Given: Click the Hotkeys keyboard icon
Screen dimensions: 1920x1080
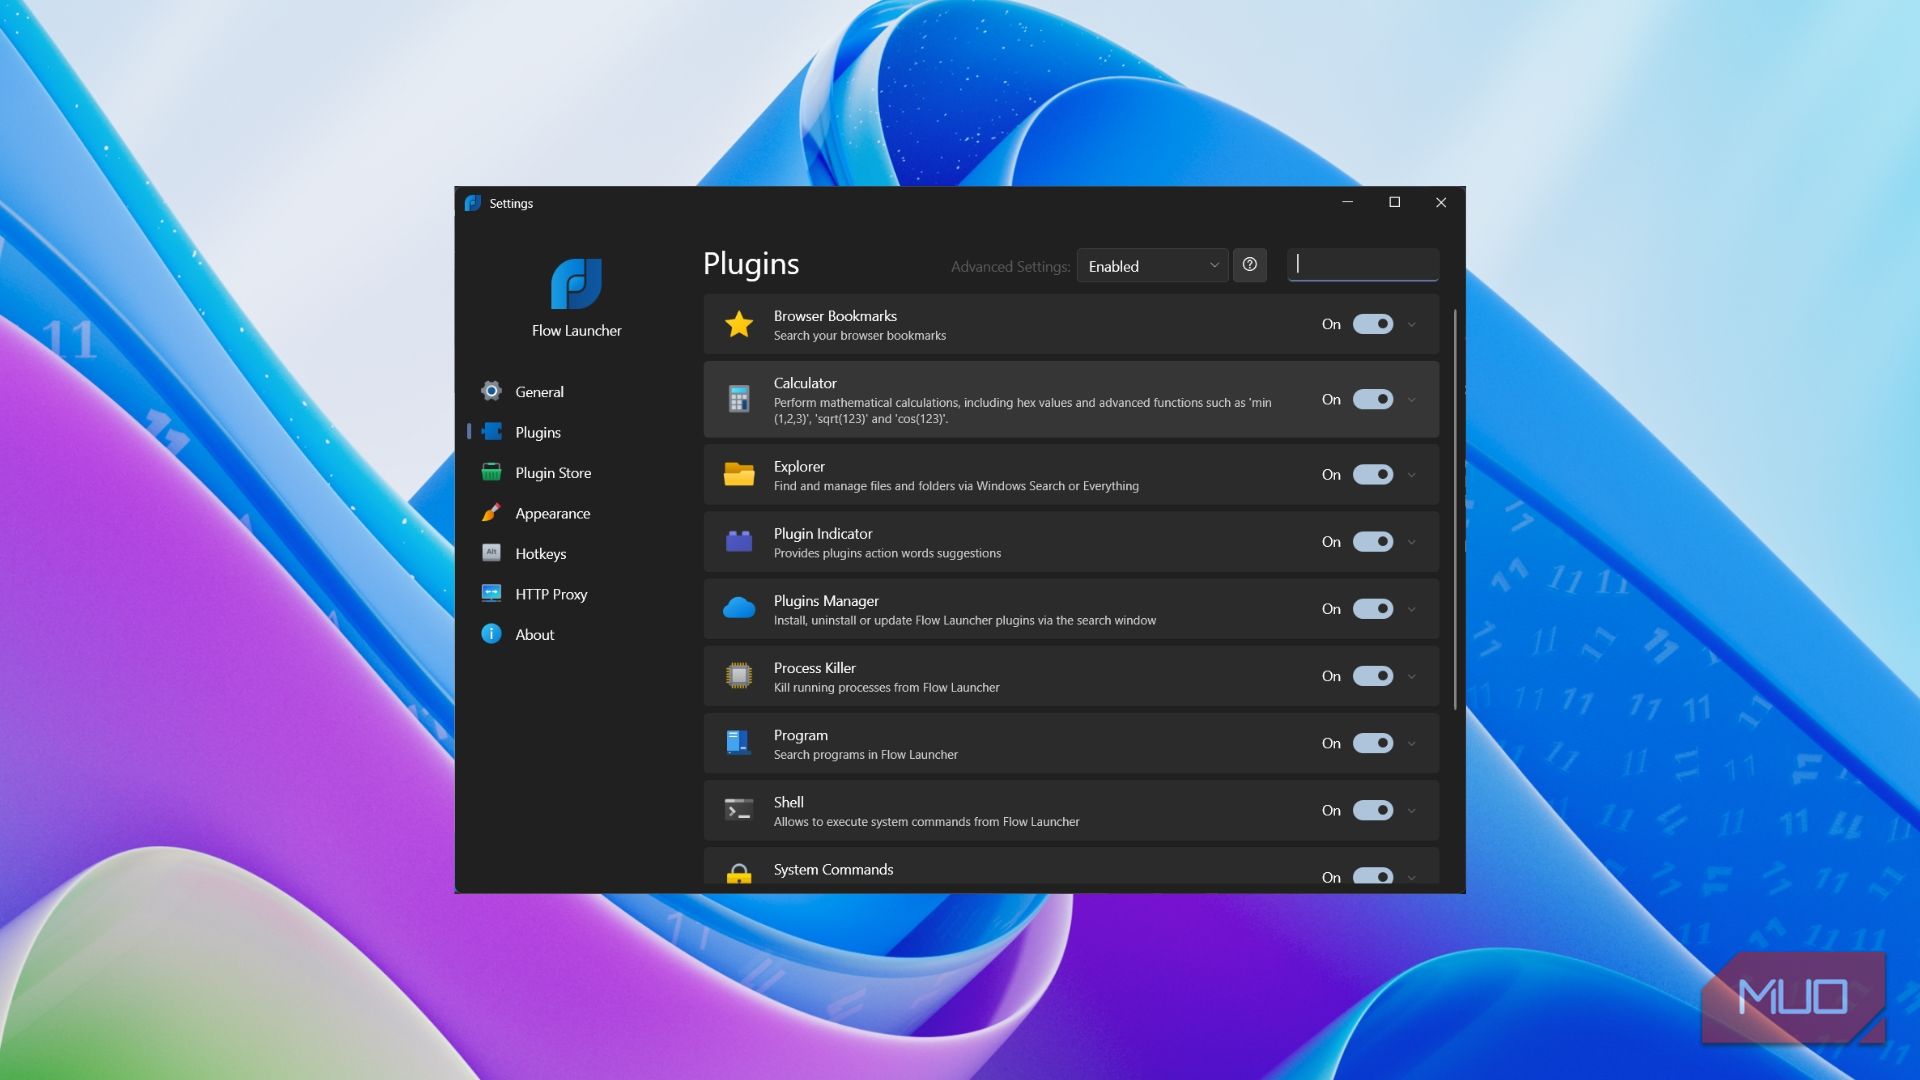Looking at the screenshot, I should (x=491, y=553).
